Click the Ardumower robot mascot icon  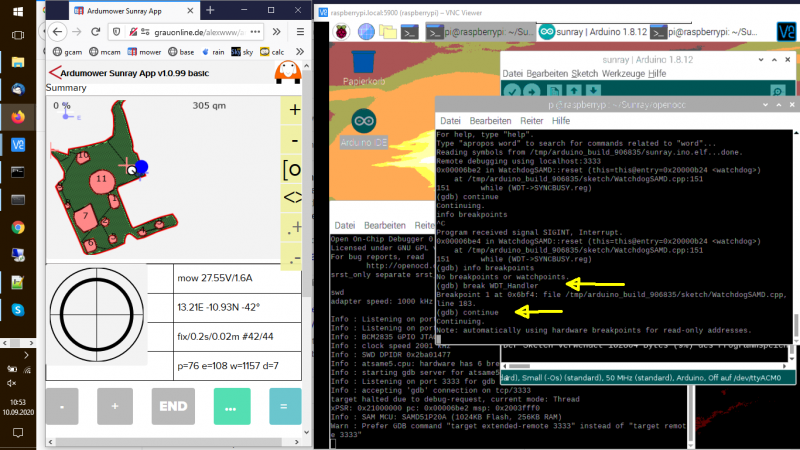[288, 72]
